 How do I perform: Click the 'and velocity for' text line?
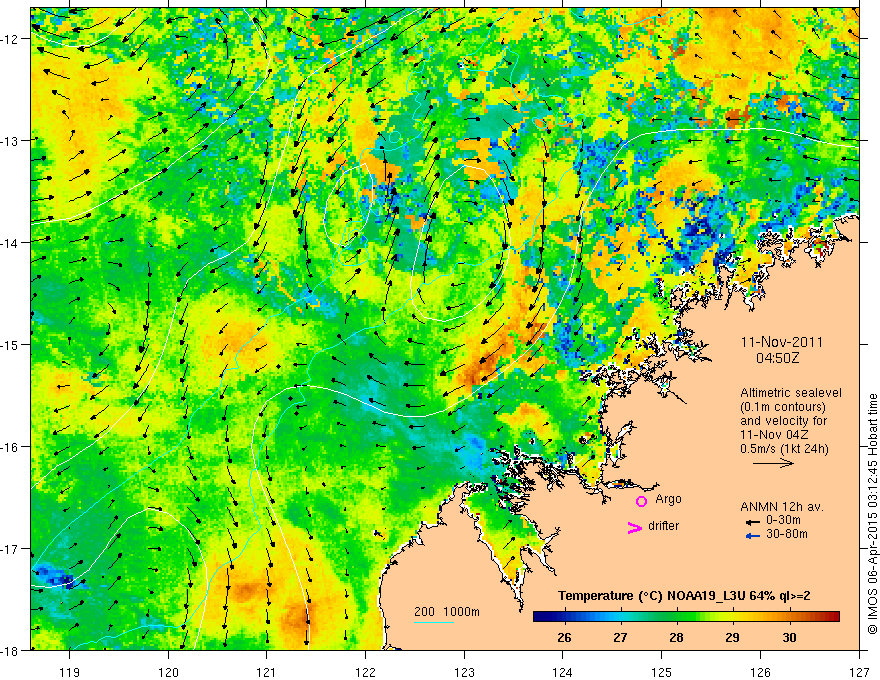tap(783, 421)
